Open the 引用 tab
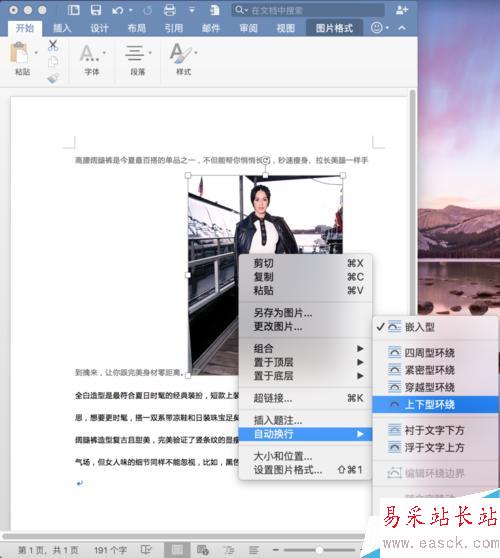This screenshot has height=558, width=500. [174, 28]
